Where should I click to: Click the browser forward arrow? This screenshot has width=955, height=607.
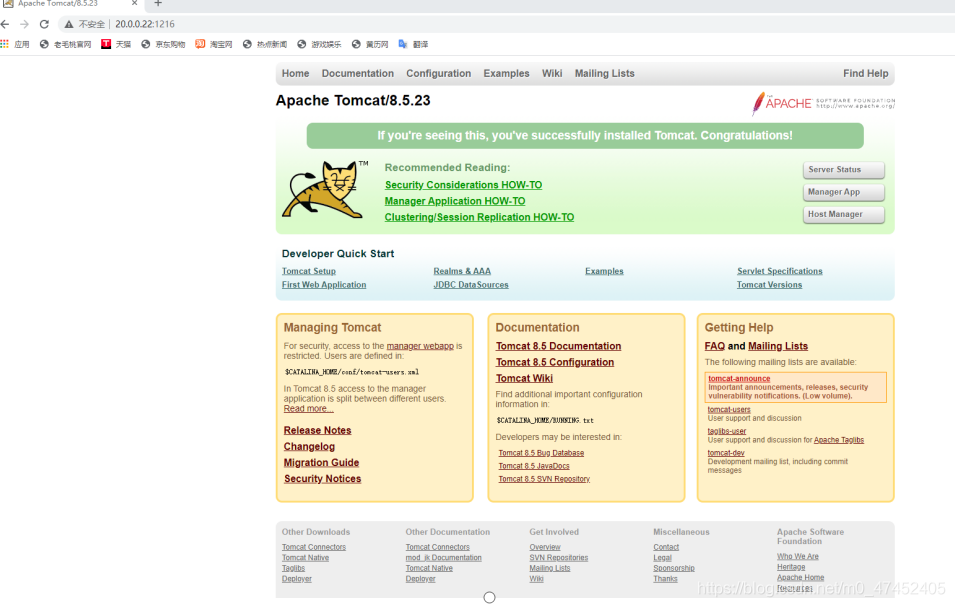click(24, 24)
